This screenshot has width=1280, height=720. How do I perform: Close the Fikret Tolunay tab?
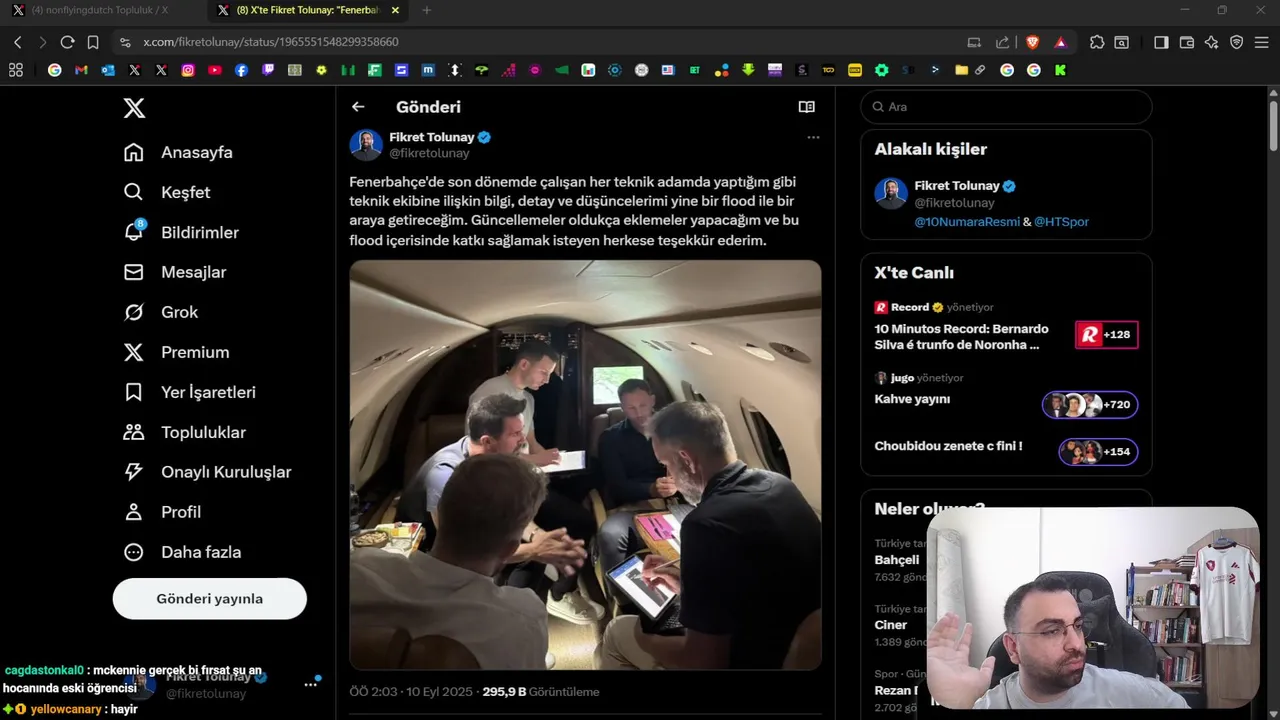(395, 10)
